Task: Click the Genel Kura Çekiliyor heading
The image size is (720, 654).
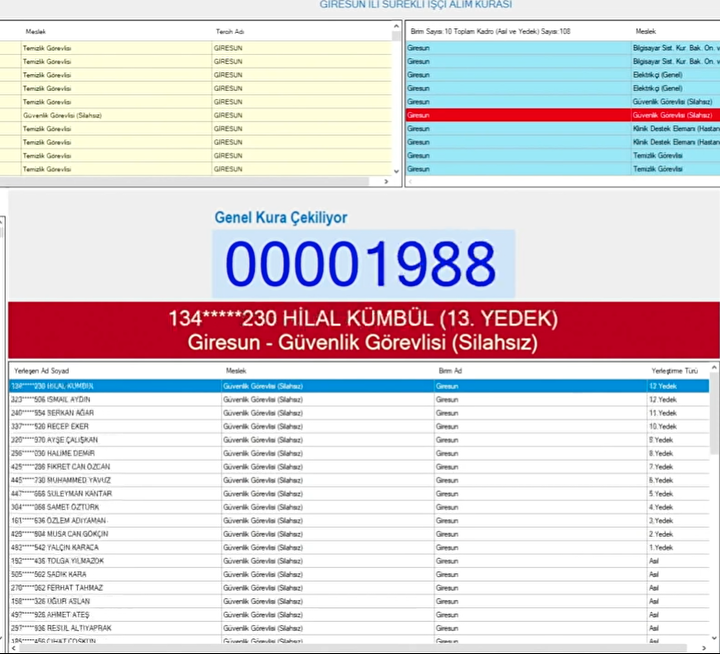Action: pyautogui.click(x=281, y=218)
